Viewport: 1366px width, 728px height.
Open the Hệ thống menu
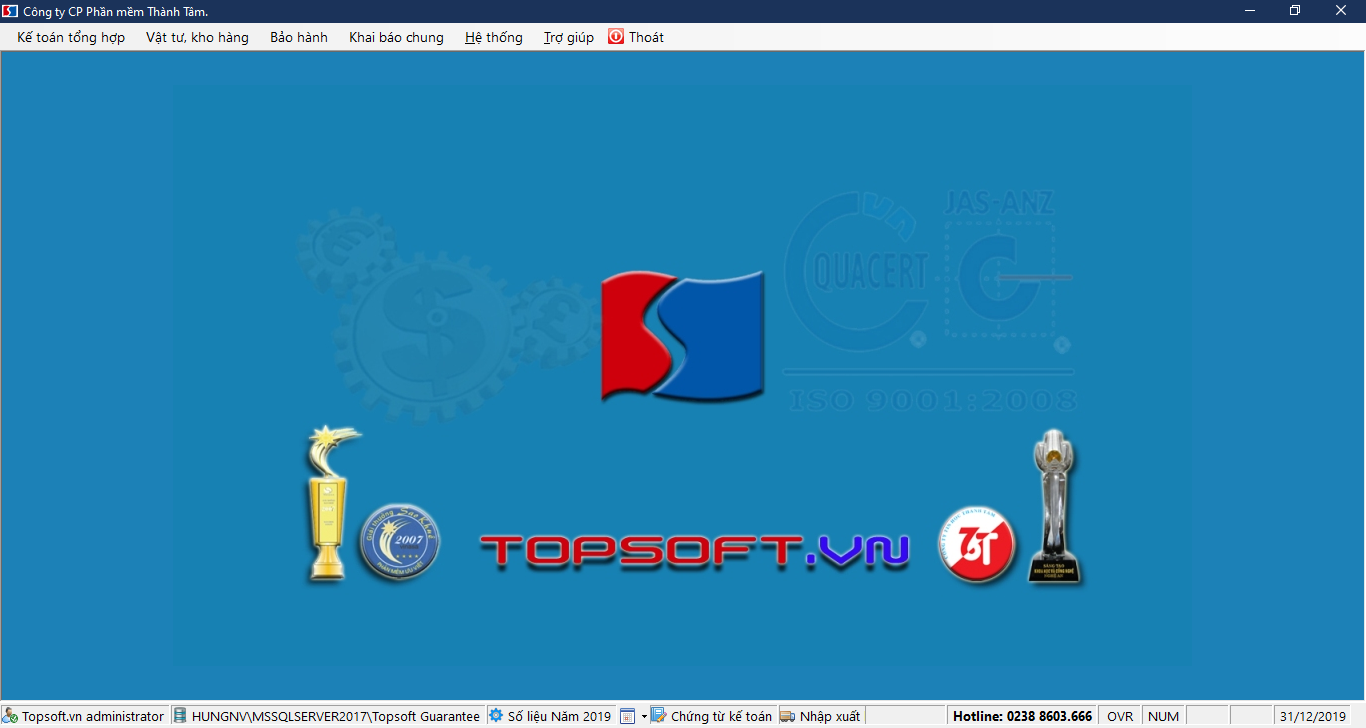[x=494, y=37]
